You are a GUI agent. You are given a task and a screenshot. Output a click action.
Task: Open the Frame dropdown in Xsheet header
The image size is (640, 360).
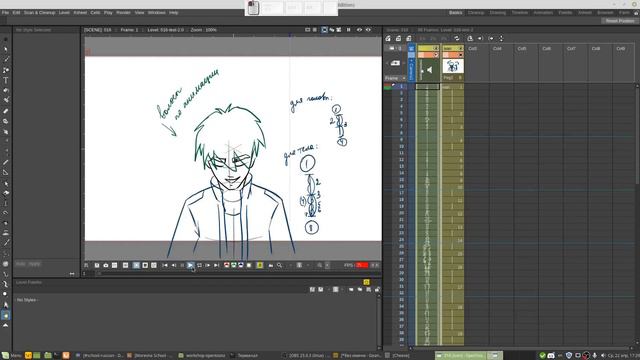pos(395,78)
